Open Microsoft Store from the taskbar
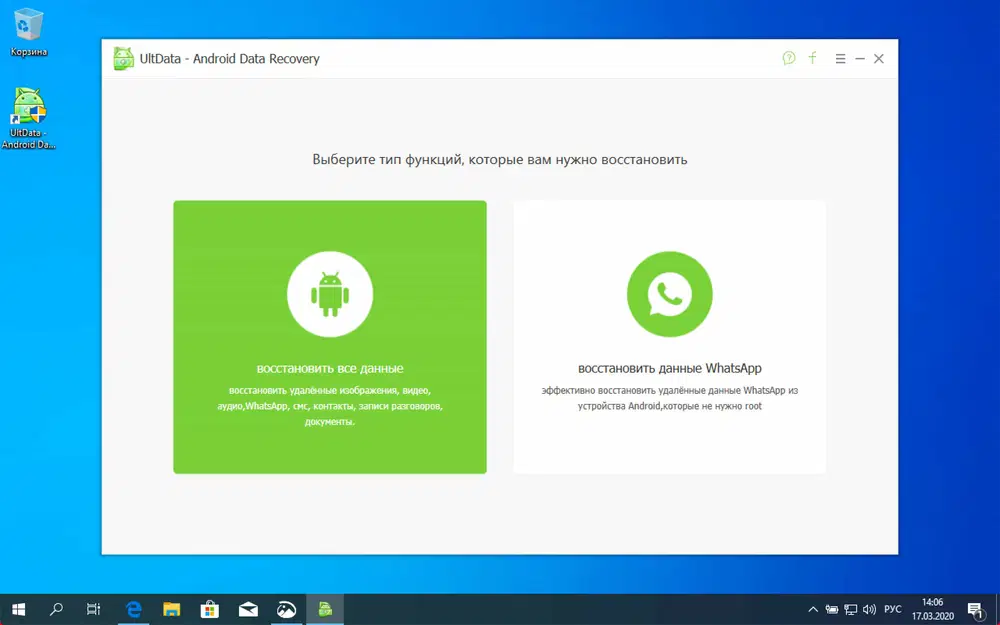The height and width of the screenshot is (625, 1000). (210, 608)
